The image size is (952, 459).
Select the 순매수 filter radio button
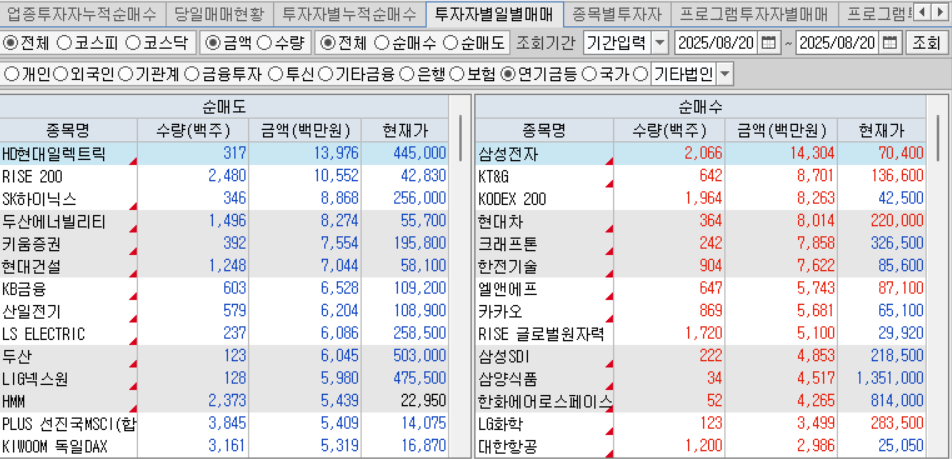[x=381, y=43]
